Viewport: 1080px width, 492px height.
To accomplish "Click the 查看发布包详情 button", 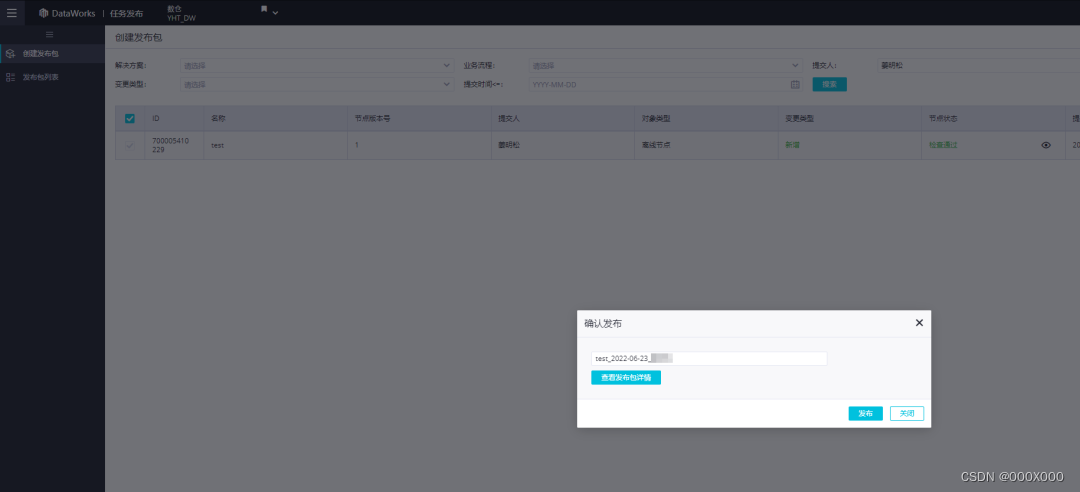I will (626, 378).
